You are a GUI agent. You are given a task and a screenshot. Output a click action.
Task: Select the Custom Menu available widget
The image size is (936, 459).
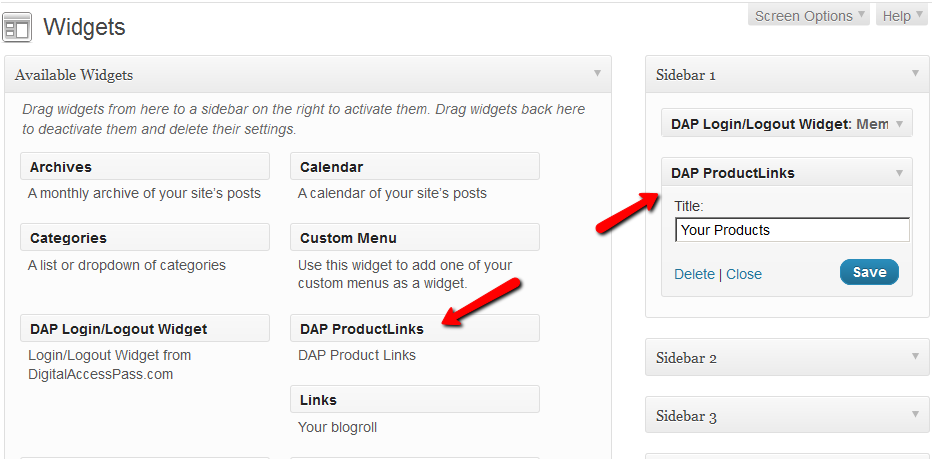tap(414, 237)
